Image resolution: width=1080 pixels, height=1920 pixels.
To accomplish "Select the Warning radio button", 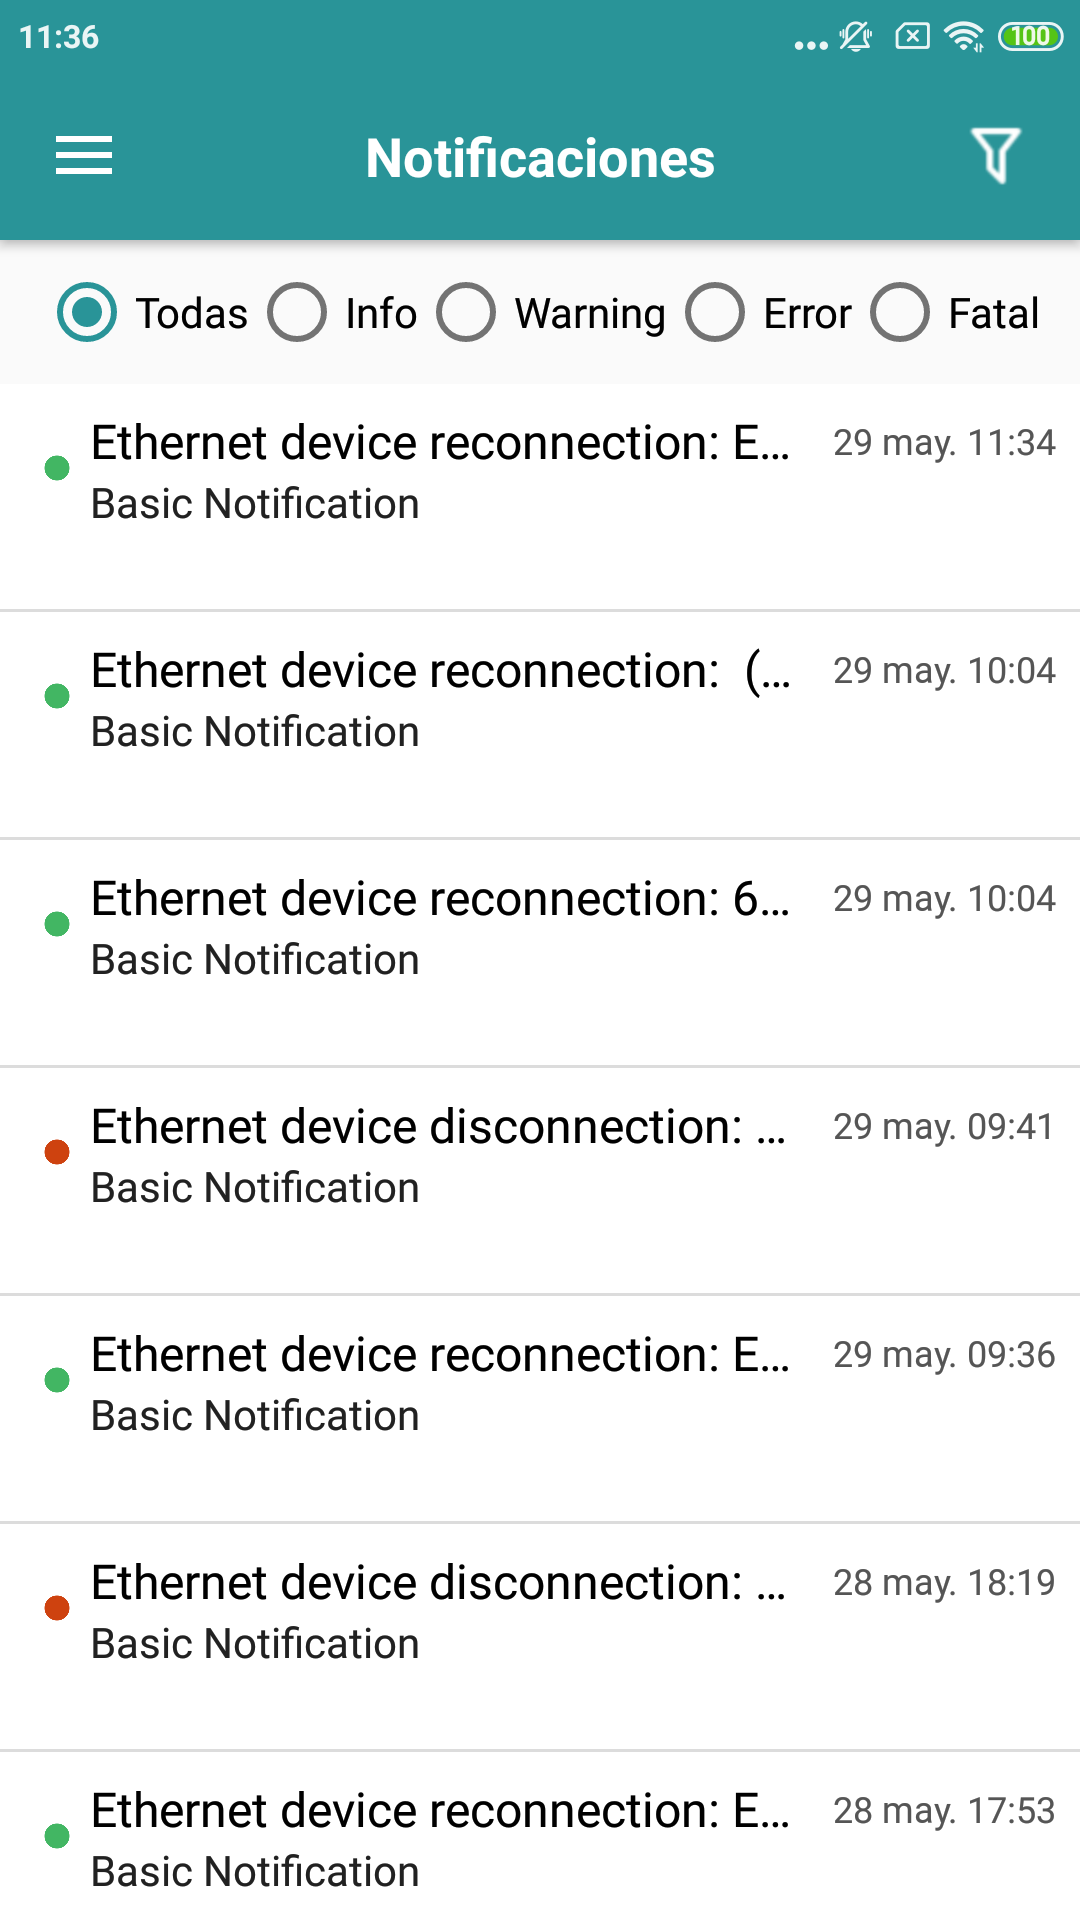I will (x=466, y=313).
